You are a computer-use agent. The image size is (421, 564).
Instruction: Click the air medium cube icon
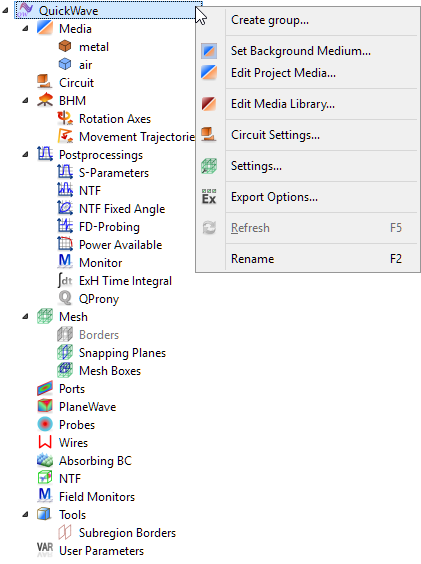65,64
